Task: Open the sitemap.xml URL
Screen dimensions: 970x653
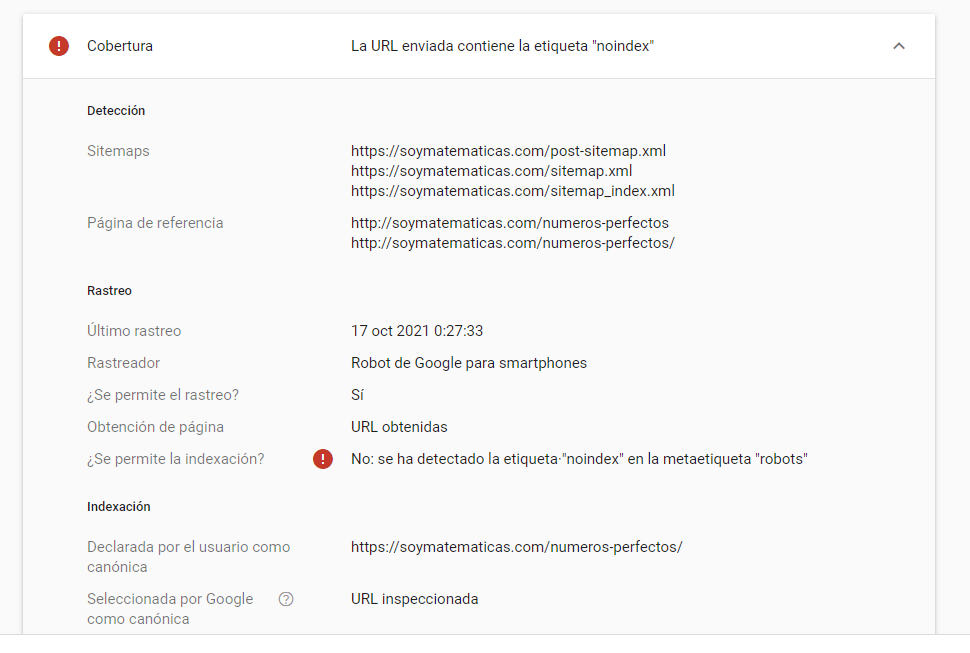Action: click(x=491, y=171)
